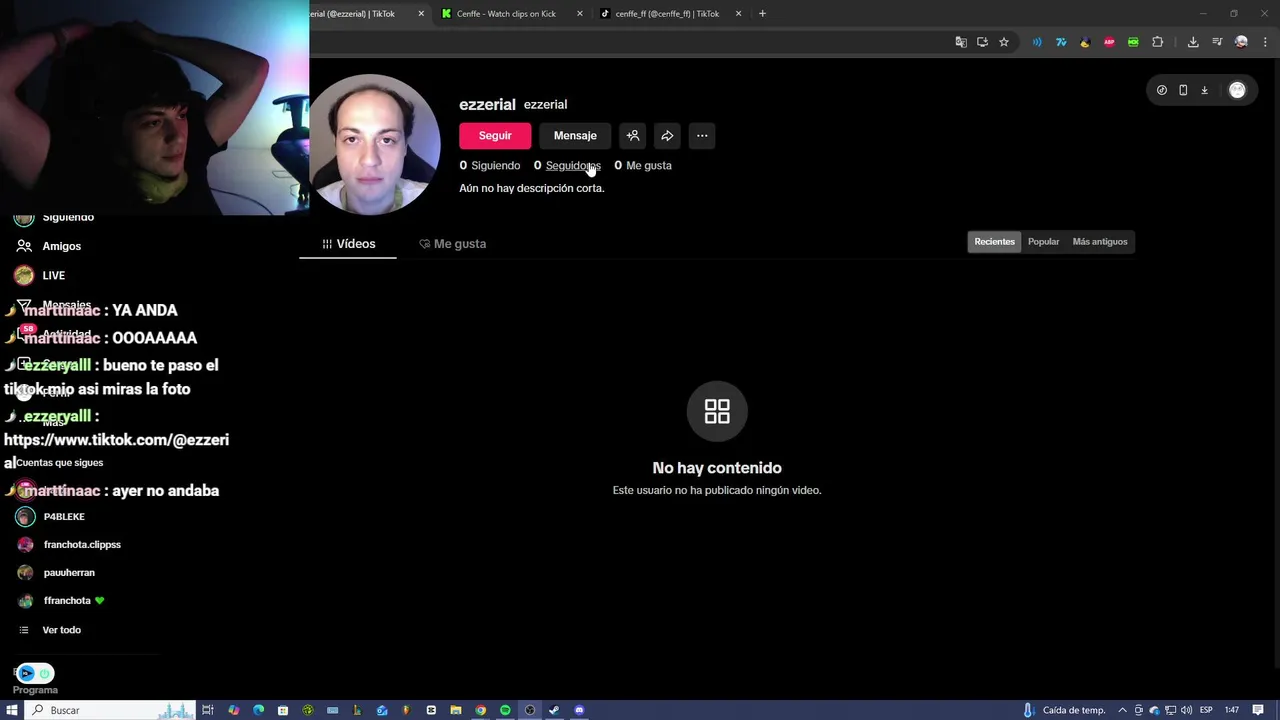Click the penguin extension icon
Image resolution: width=1280 pixels, height=720 pixels.
tap(1085, 42)
